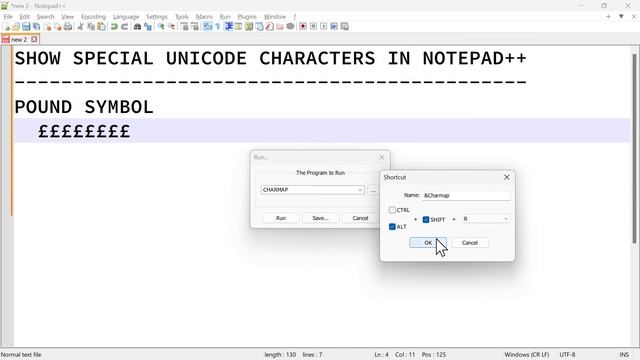This screenshot has height=360, width=640.
Task: Click the editor's vertical scrollbar
Action: click(x=635, y=149)
